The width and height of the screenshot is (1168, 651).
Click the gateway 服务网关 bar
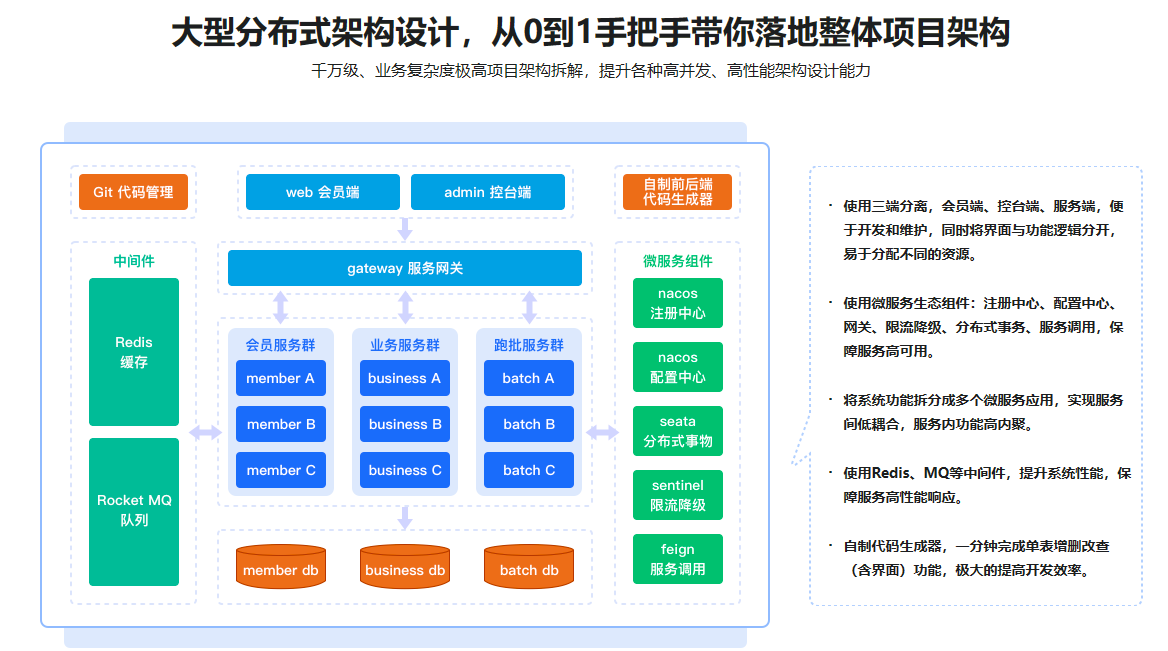[405, 268]
